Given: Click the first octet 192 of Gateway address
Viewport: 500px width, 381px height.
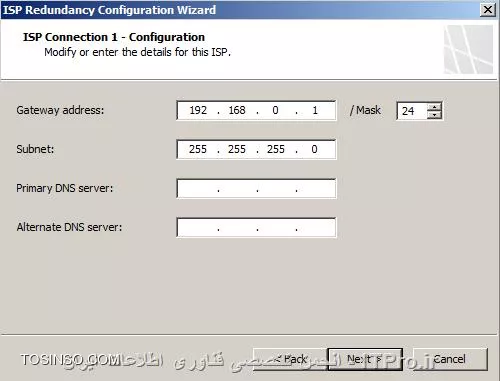Looking at the screenshot, I should 198,110.
